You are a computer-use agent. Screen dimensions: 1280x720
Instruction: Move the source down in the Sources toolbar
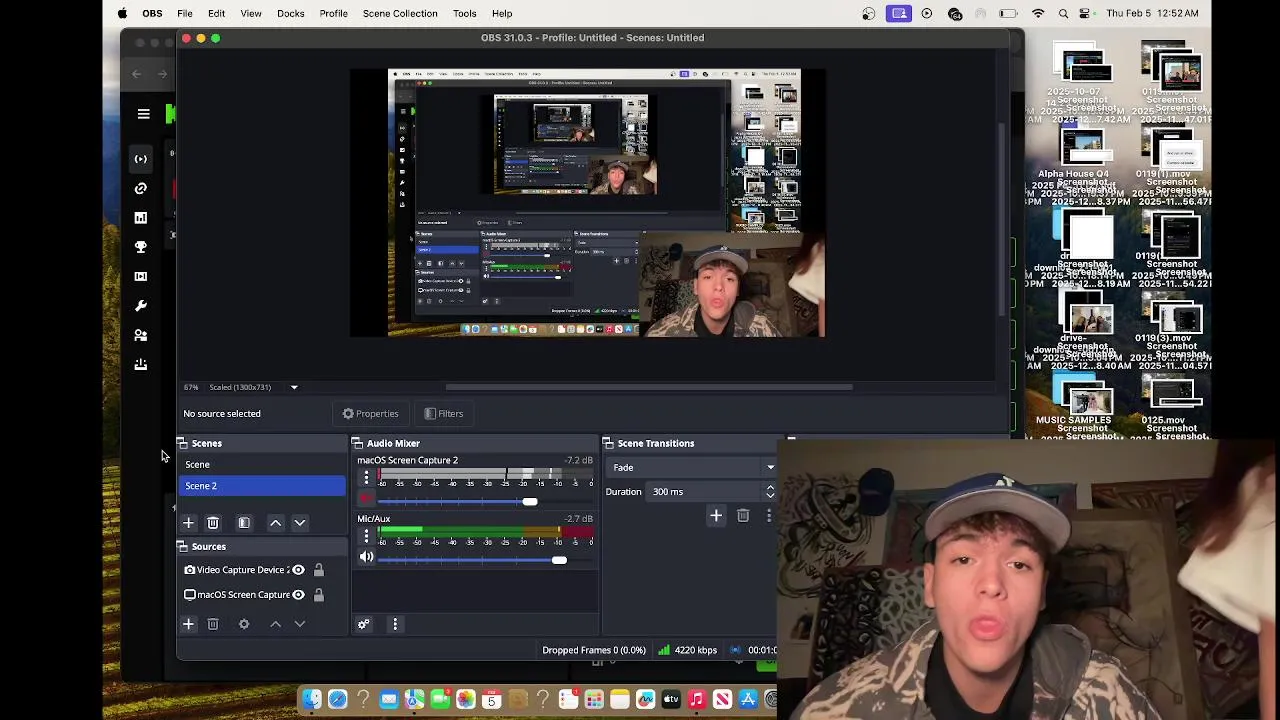click(300, 623)
